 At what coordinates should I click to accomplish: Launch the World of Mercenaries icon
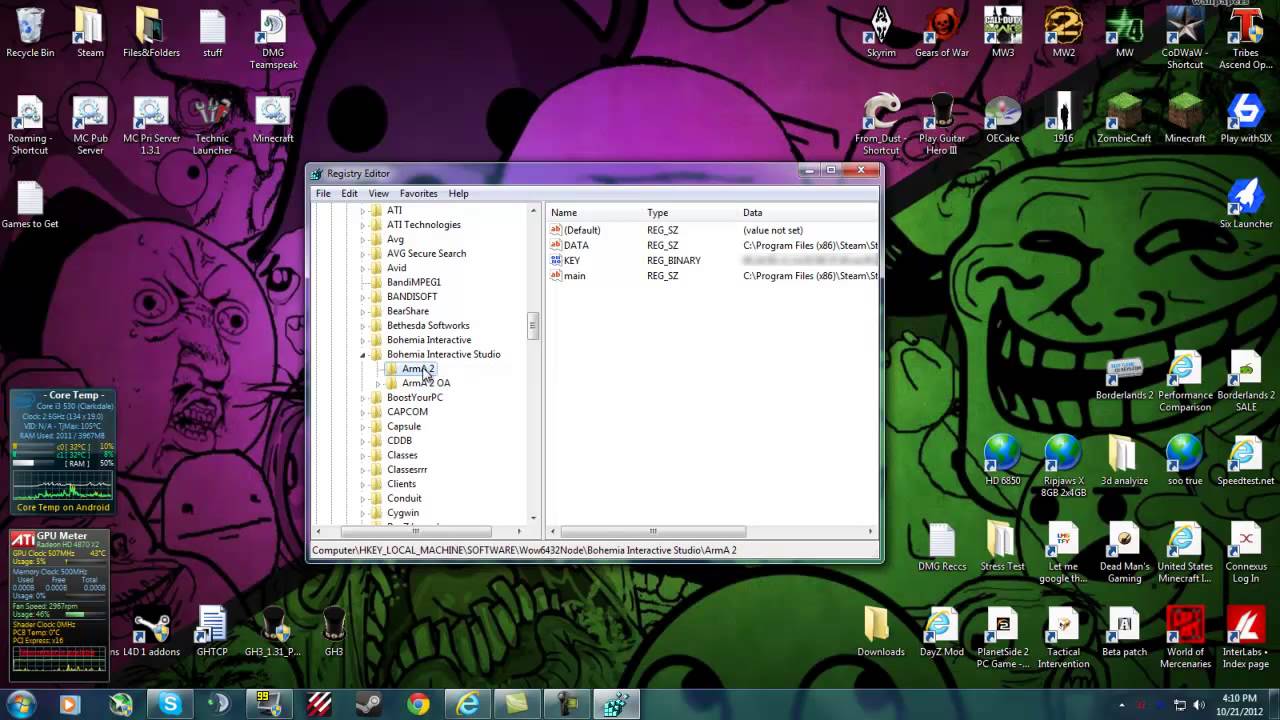[x=1185, y=638]
